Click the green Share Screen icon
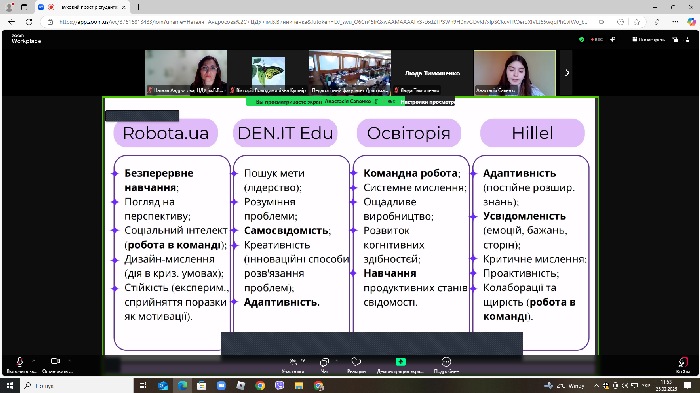The width and height of the screenshot is (700, 393). coord(400,361)
